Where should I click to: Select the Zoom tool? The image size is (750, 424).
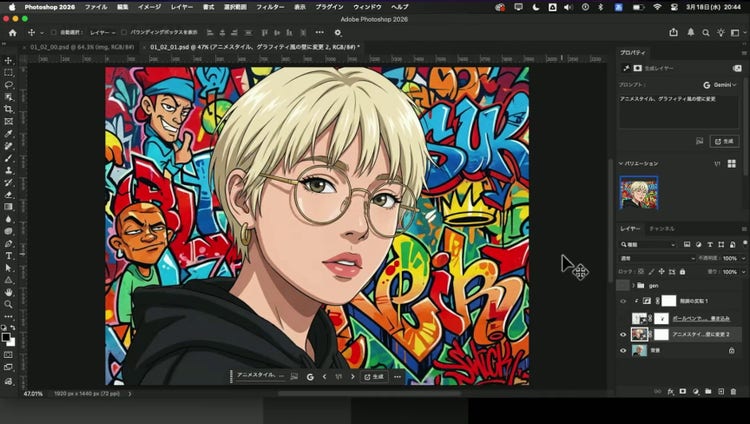pos(8,304)
